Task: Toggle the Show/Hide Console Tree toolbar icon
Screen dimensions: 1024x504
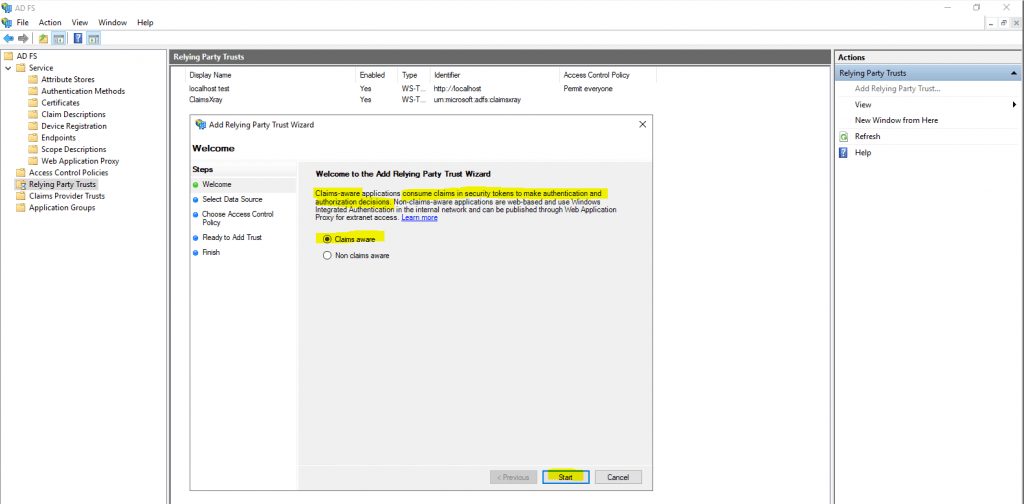Action: pyautogui.click(x=58, y=39)
